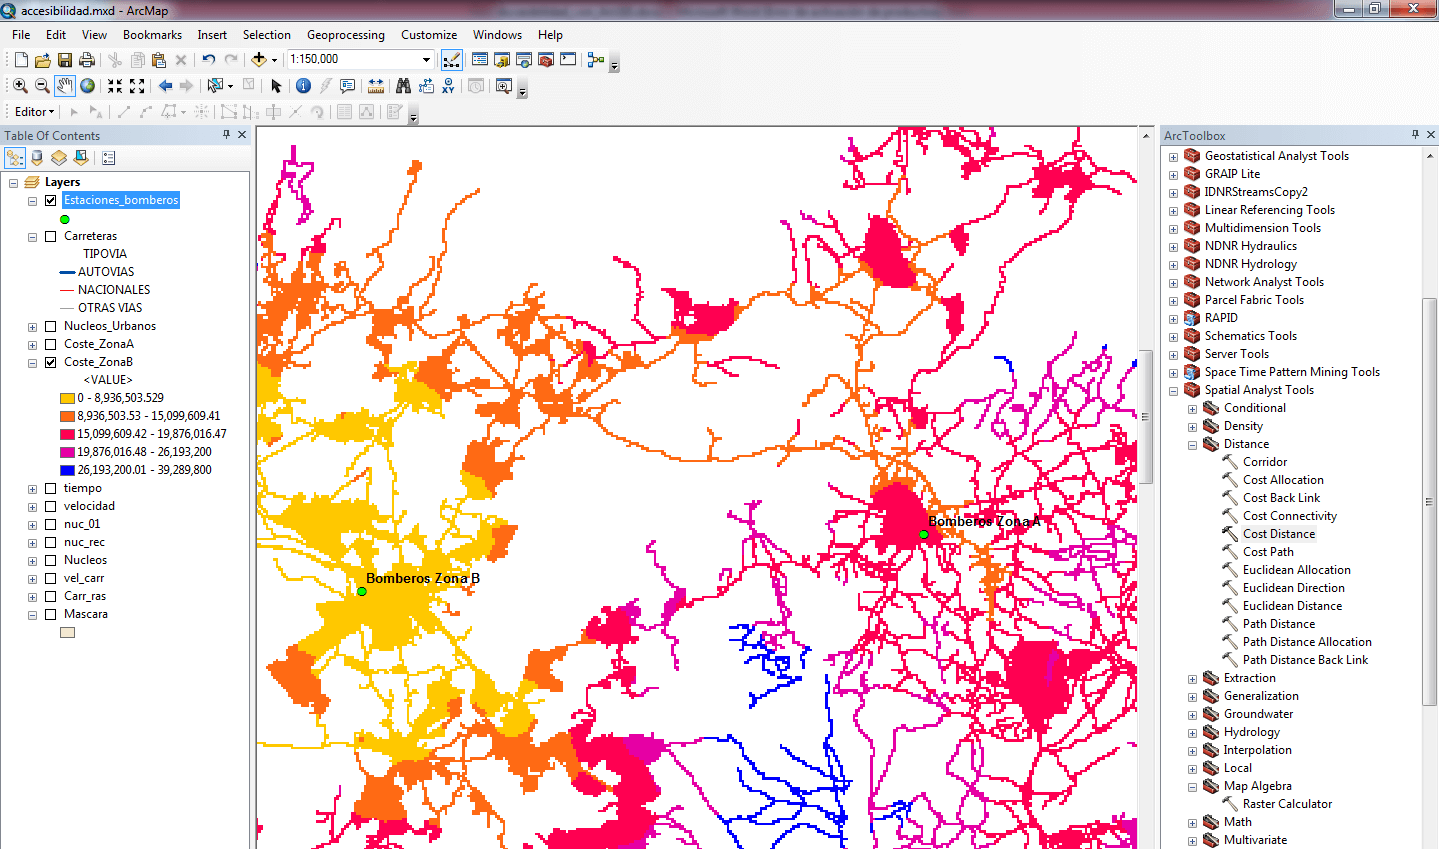Open the map scale dropdown

click(x=426, y=60)
